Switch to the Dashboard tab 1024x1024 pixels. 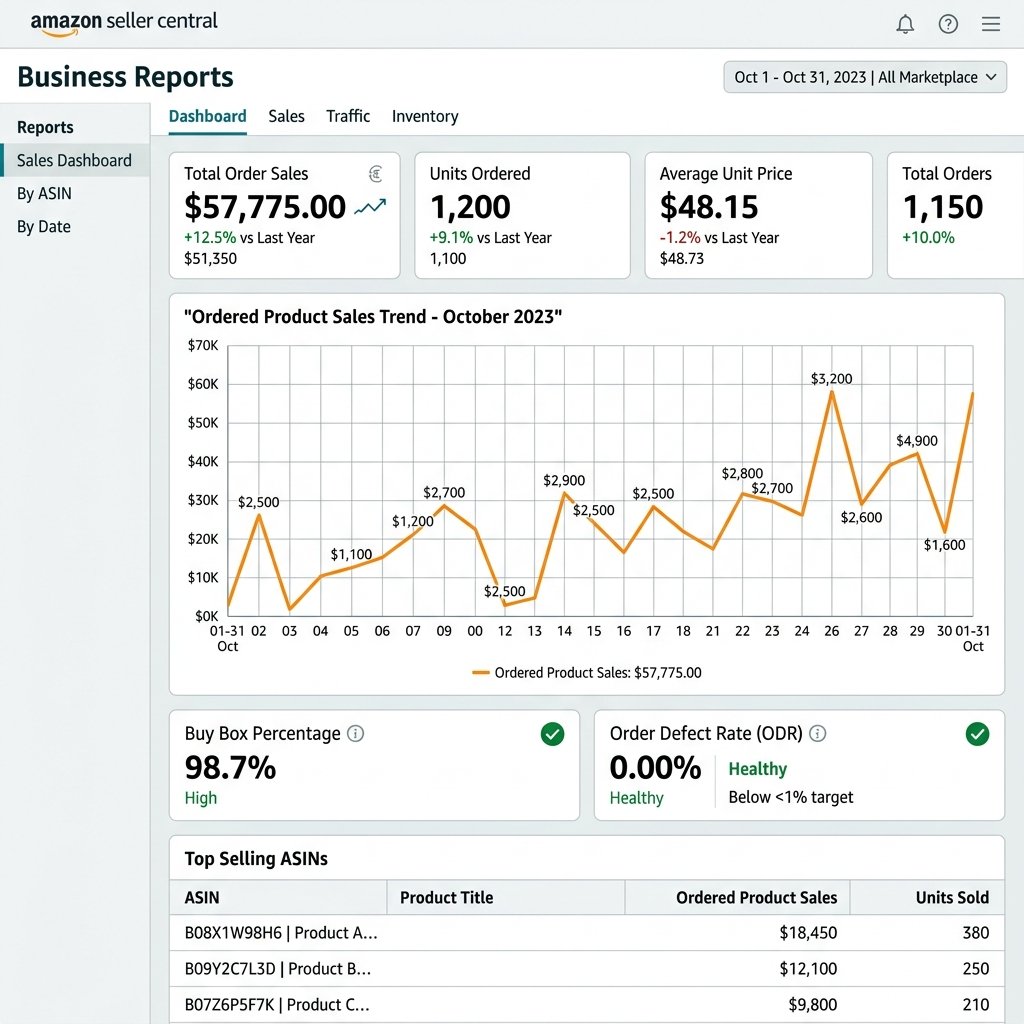click(x=208, y=117)
